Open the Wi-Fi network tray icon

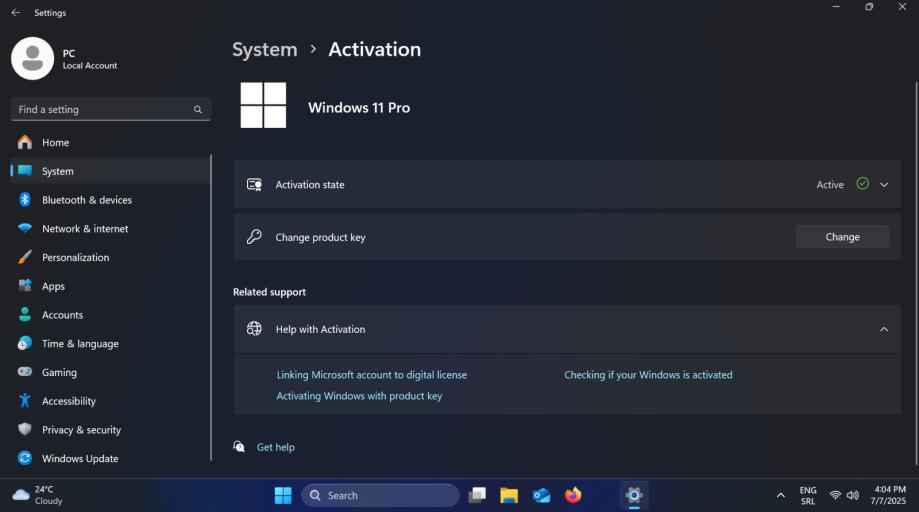[x=835, y=496]
